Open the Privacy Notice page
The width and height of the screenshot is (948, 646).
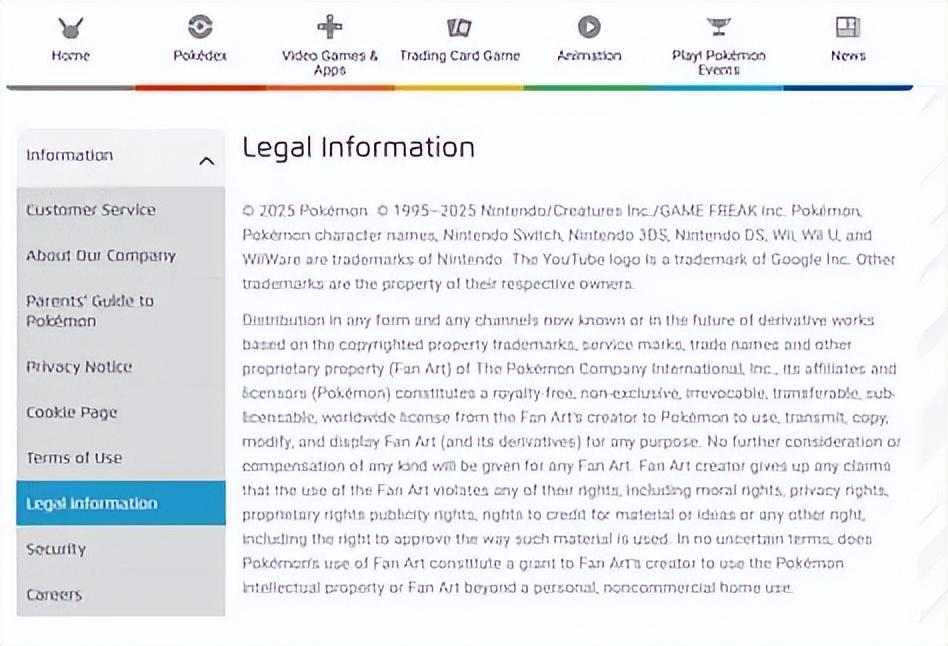[79, 367]
